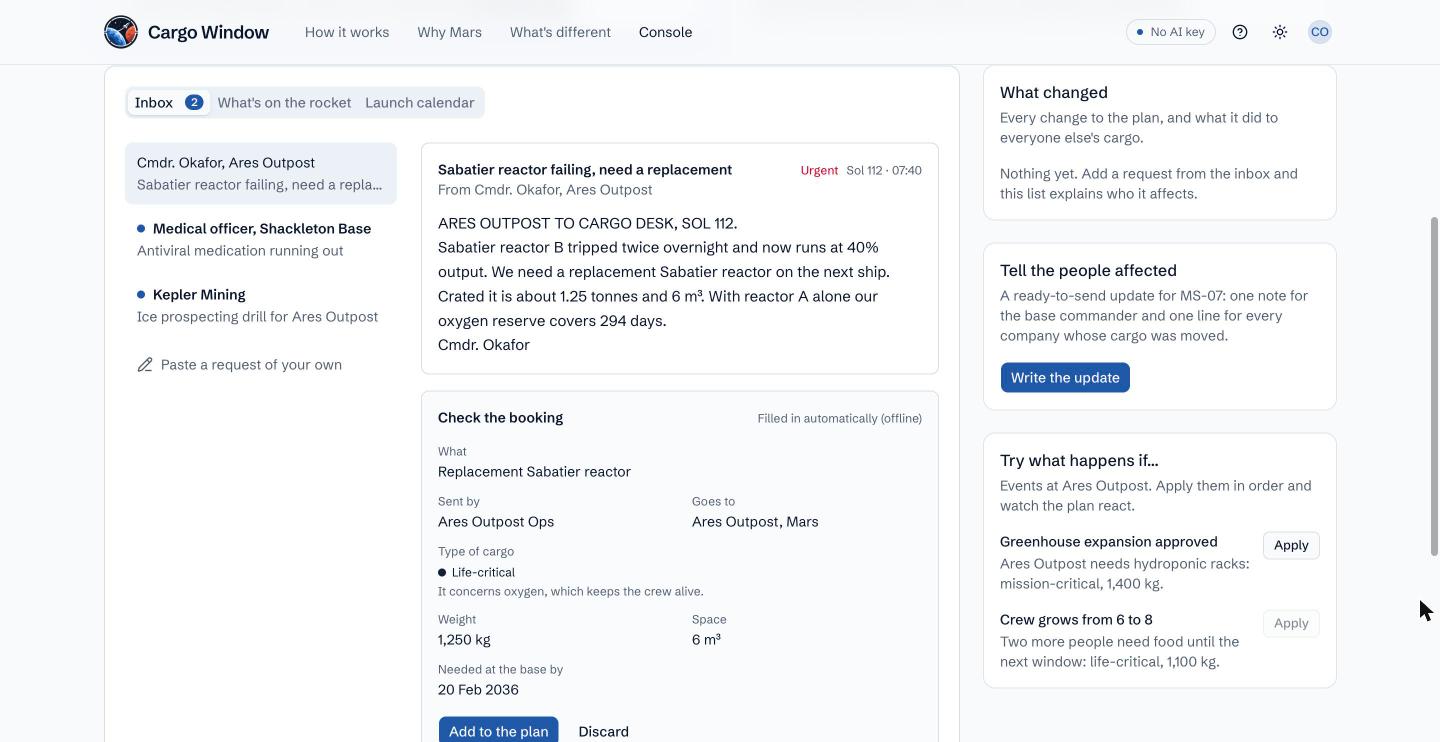
Task: Click Write the update button
Action: click(1065, 377)
